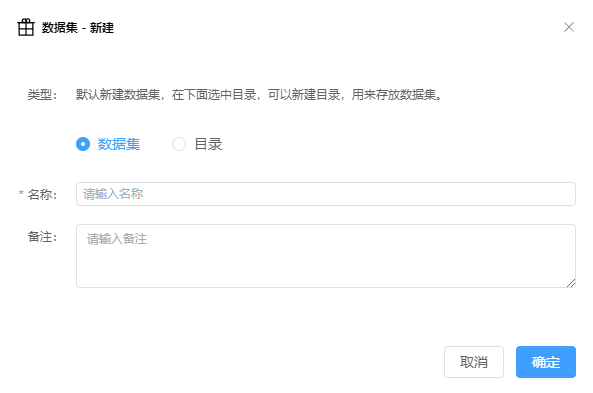The width and height of the screenshot is (593, 393).
Task: Select the 数据集 radio button circle
Action: [x=83, y=144]
